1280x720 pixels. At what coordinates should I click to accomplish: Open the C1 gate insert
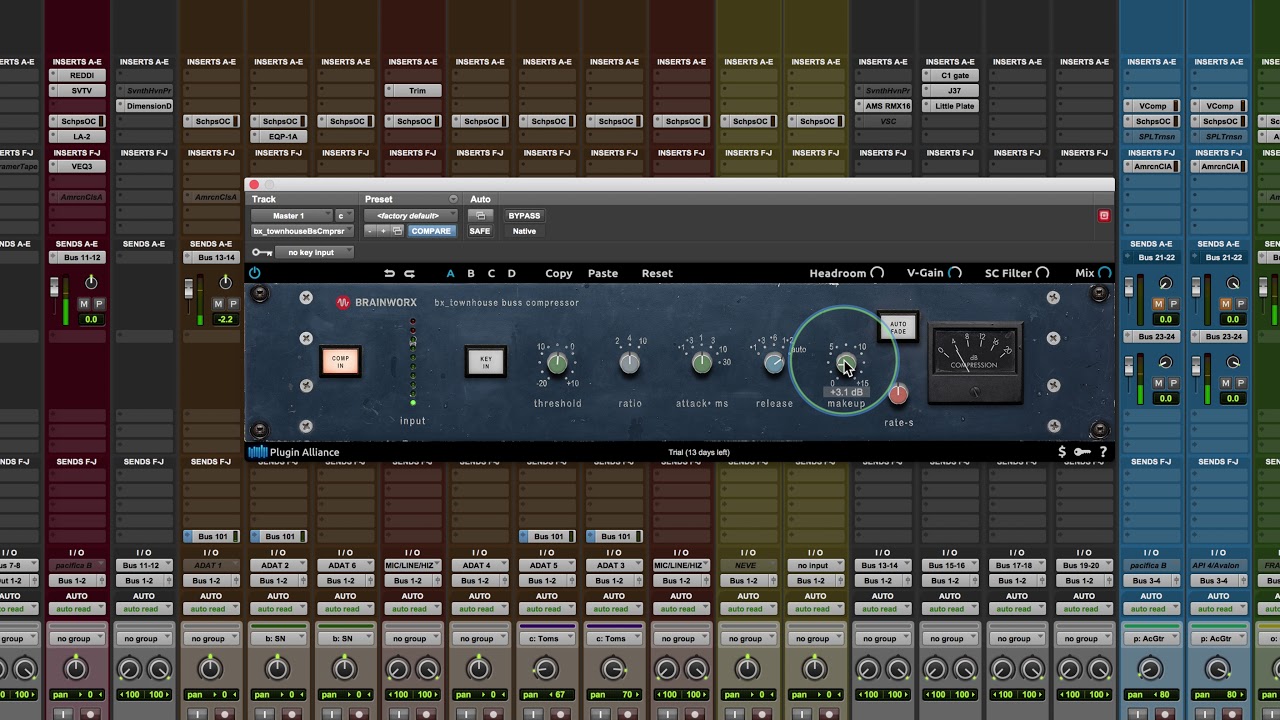[x=954, y=75]
